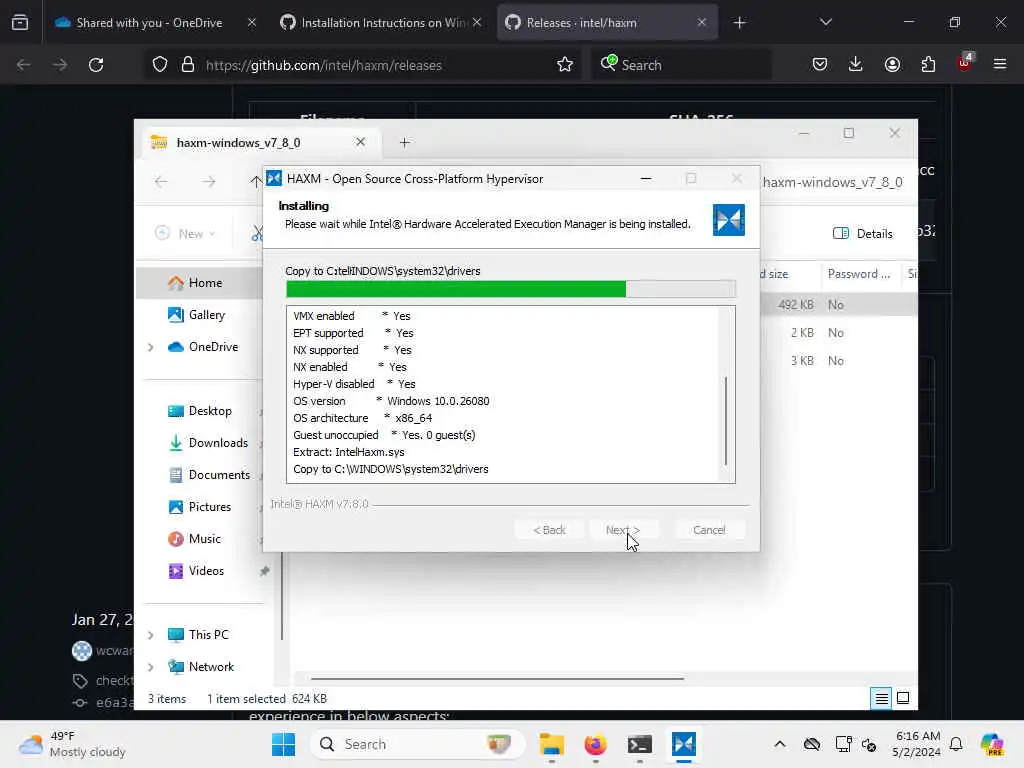Open the Firefox hamburger menu
The image size is (1024, 768).
point(999,65)
